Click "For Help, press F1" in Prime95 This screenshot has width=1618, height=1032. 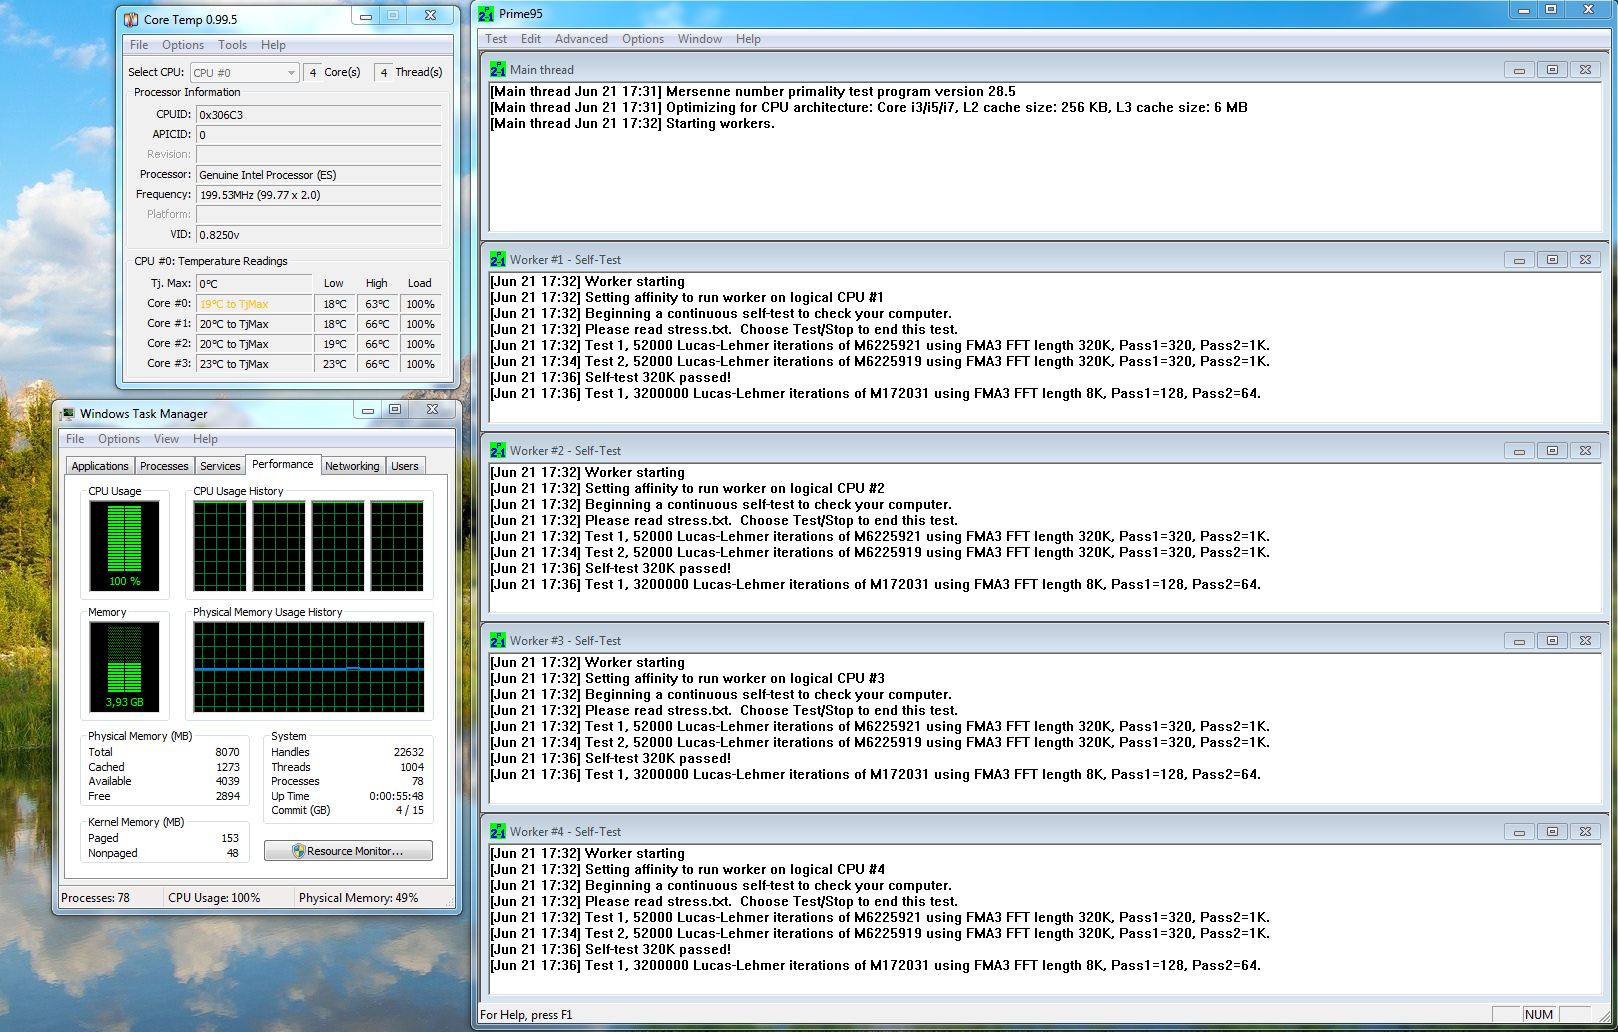pos(526,1015)
